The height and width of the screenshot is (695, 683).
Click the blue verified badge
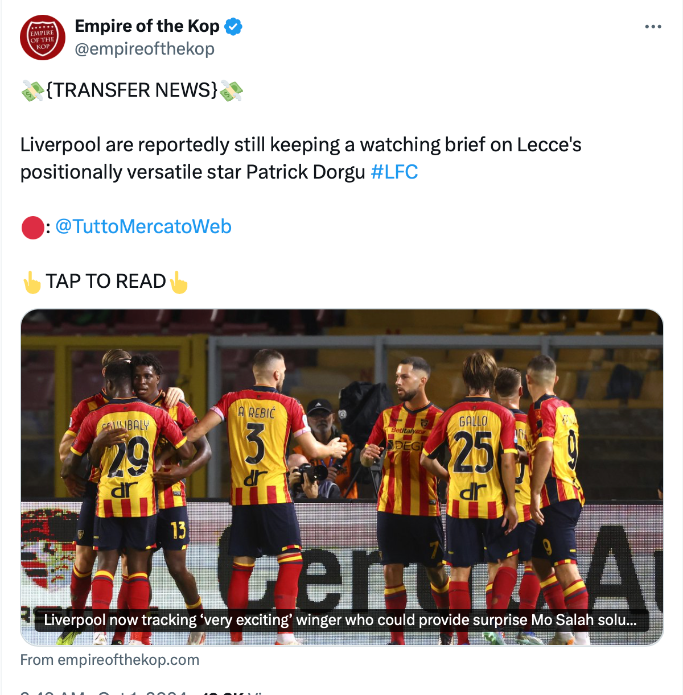[233, 27]
